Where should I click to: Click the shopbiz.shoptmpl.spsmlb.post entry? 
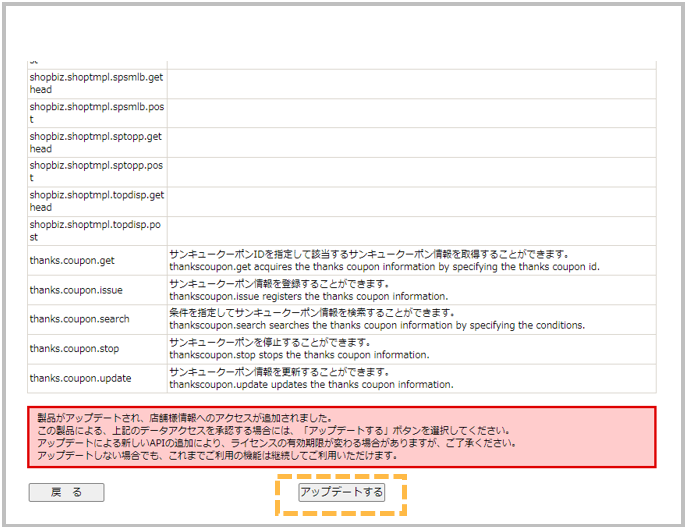tap(96, 112)
